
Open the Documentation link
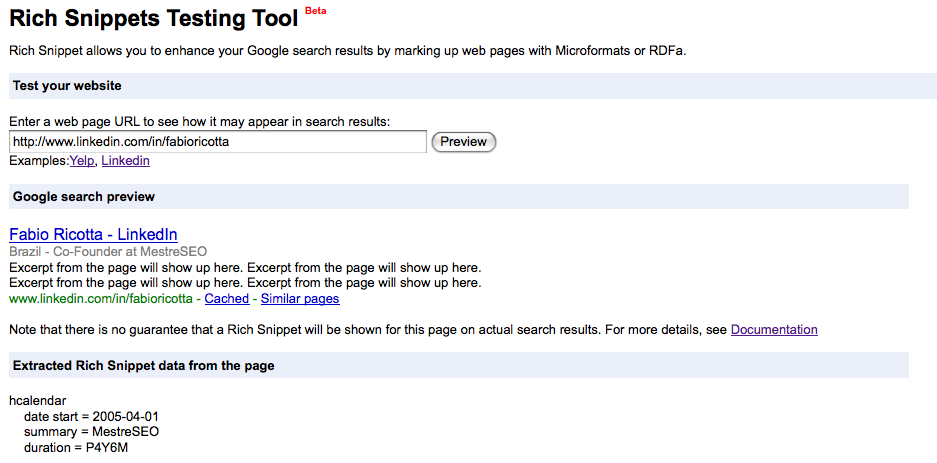(774, 330)
